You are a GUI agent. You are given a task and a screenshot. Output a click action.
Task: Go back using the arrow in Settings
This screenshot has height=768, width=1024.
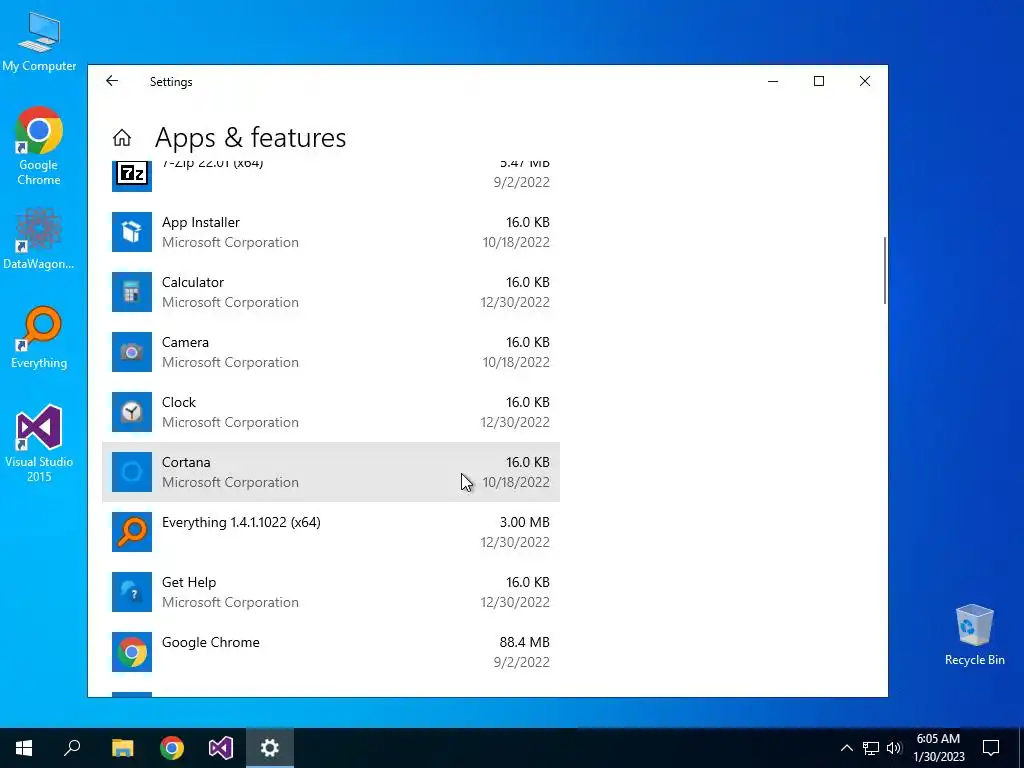point(112,81)
